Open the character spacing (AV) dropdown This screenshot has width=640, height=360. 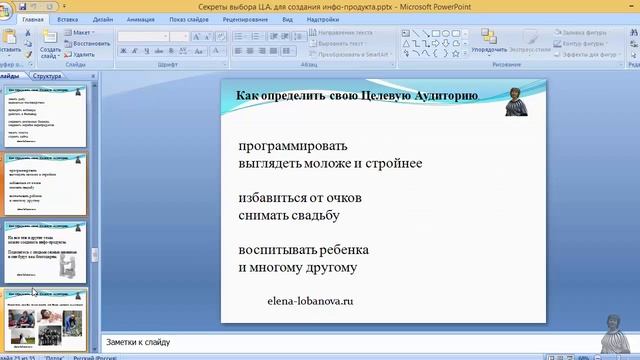pyautogui.click(x=184, y=51)
